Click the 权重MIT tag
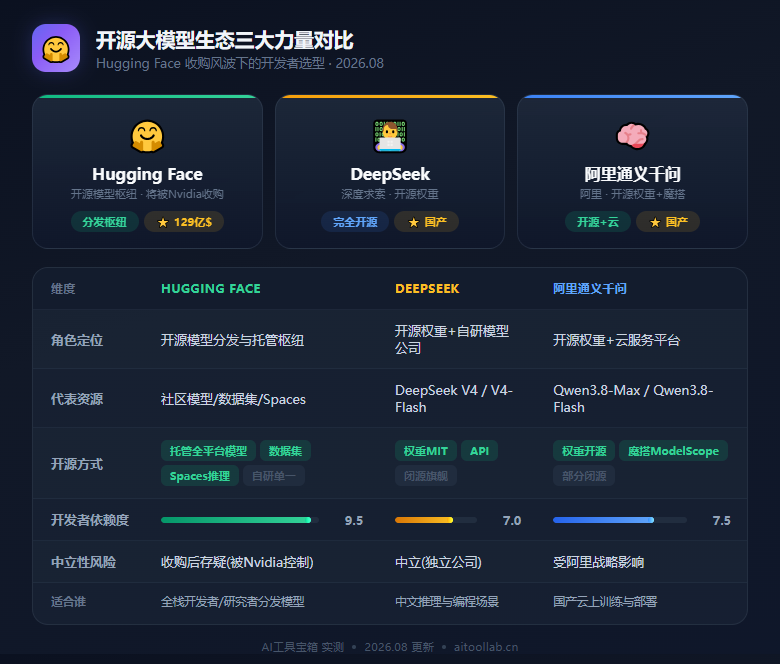The height and width of the screenshot is (664, 780). (426, 451)
